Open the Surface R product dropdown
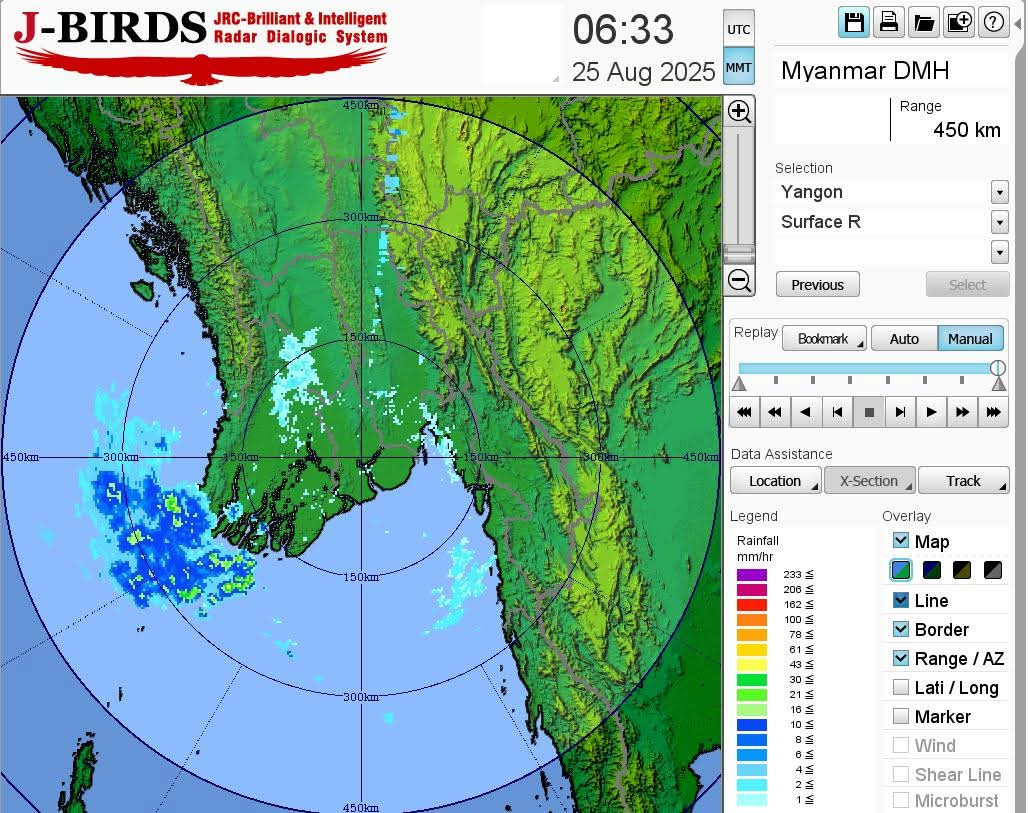1030x813 pixels. click(x=999, y=222)
